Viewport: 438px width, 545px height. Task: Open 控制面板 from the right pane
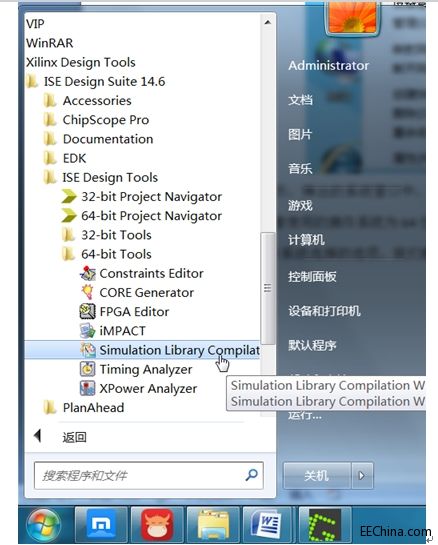(312, 277)
